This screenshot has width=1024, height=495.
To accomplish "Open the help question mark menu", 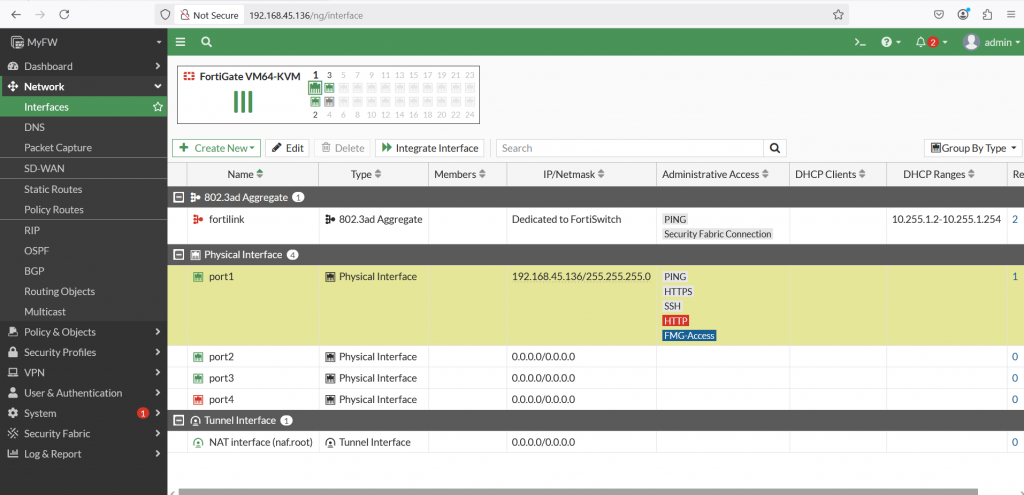I will (891, 42).
